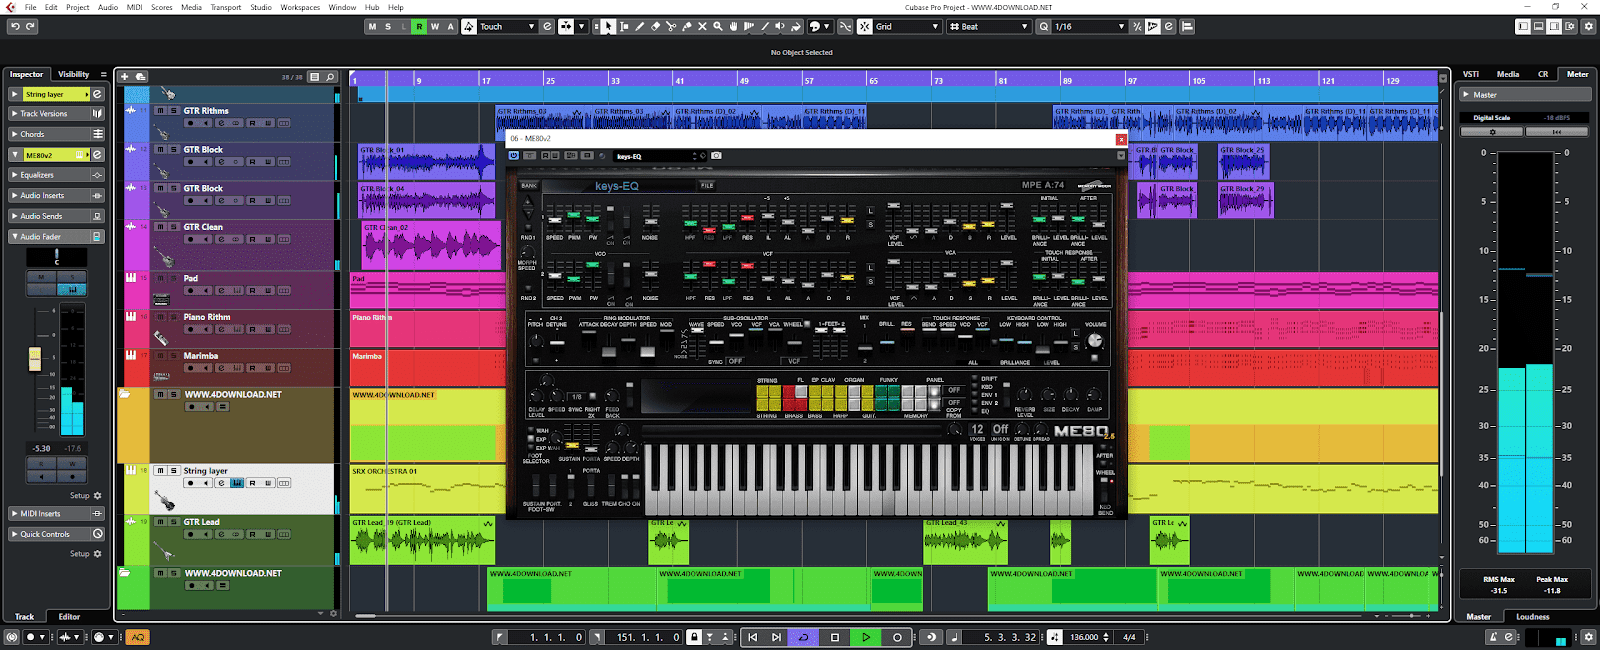Go to next marker in transport
This screenshot has width=1600, height=650.
tap(776, 637)
